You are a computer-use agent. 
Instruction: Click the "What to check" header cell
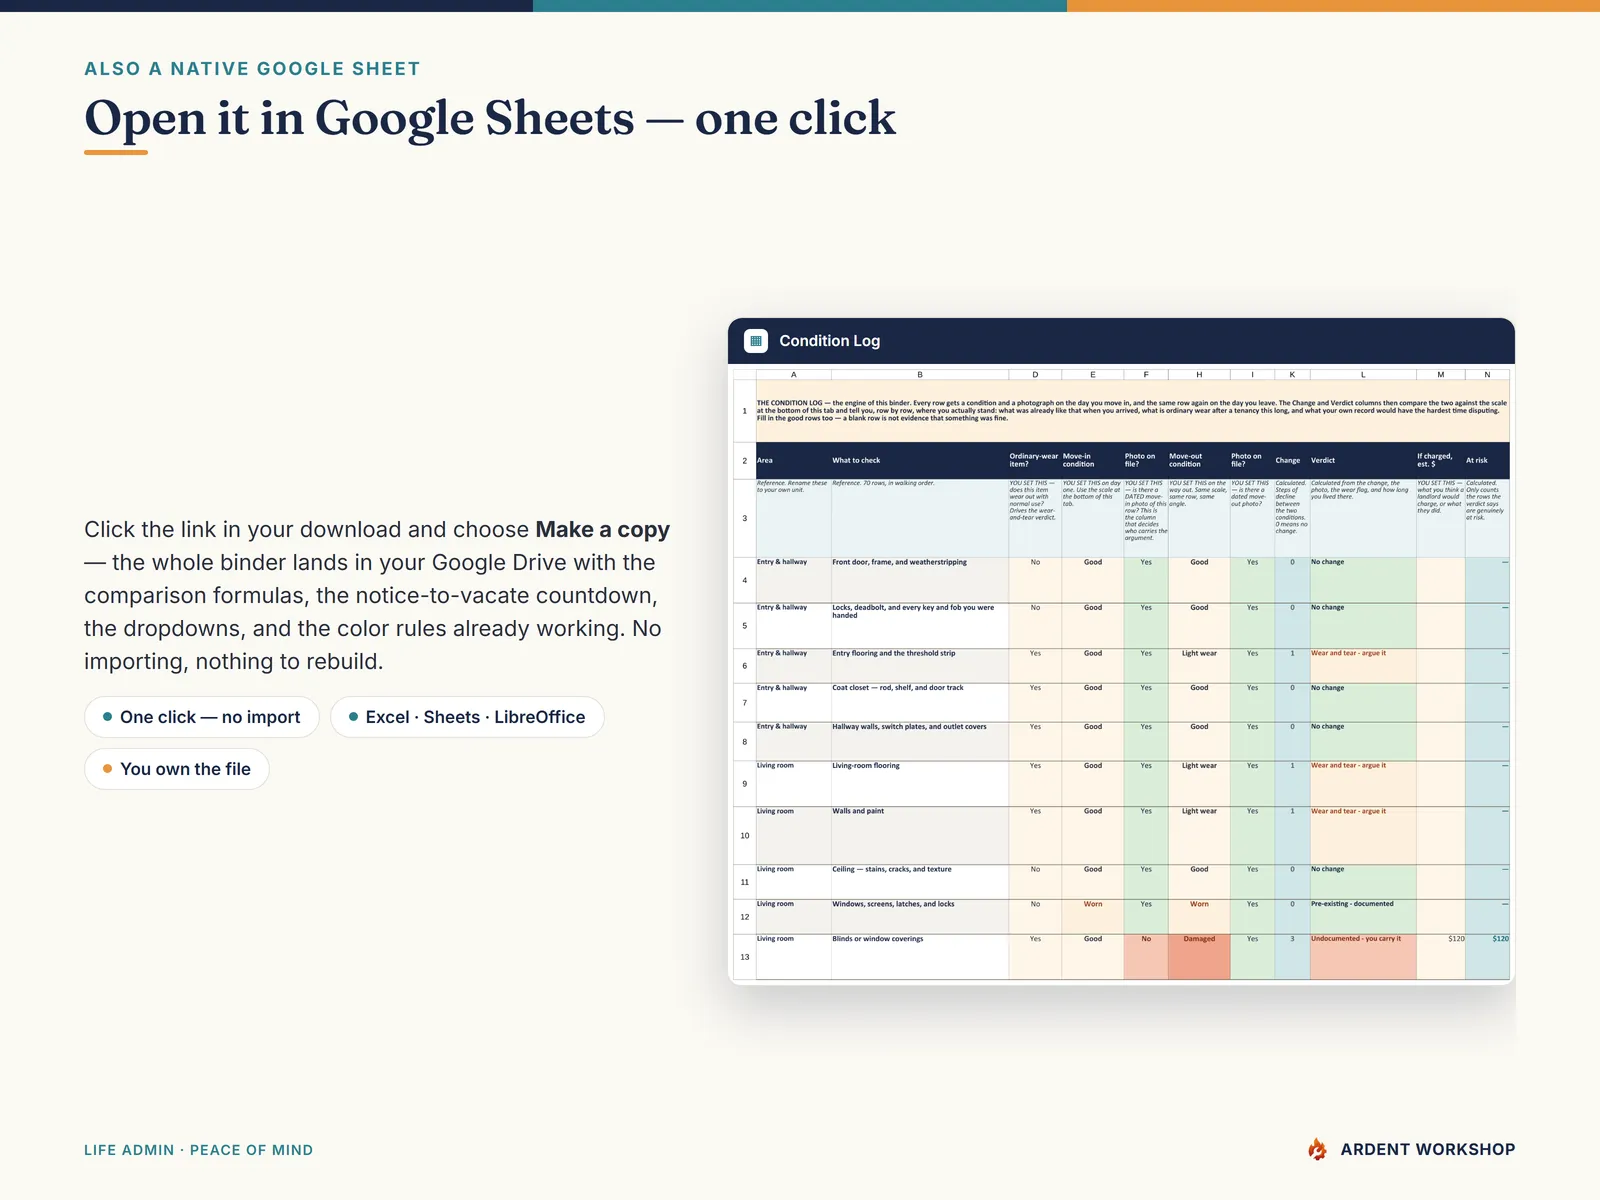pyautogui.click(x=920, y=460)
